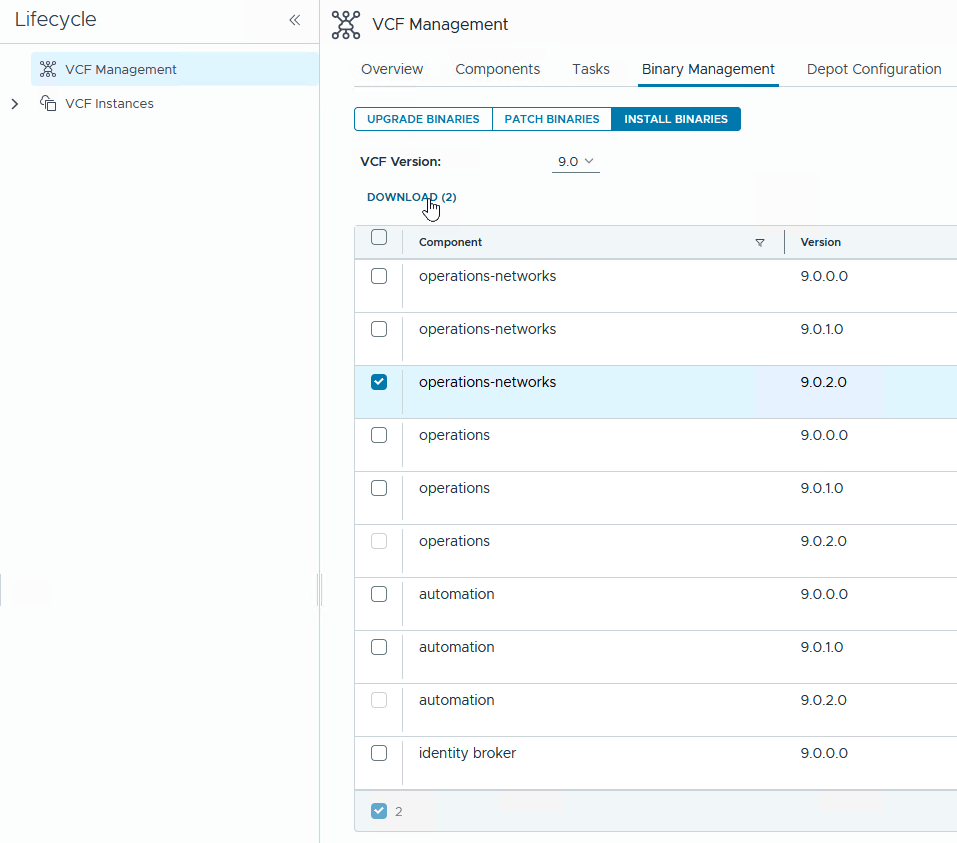Open the VCF Version 9.0 dropdown

click(575, 161)
